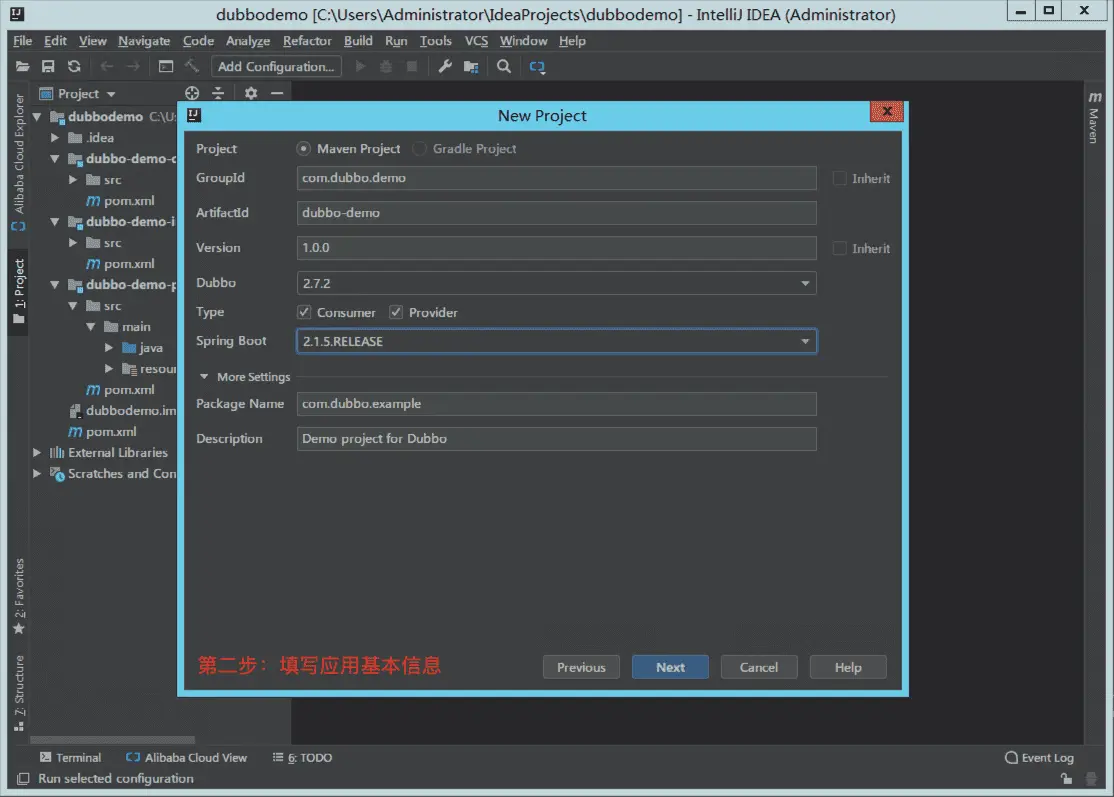Viewport: 1114px width, 797px height.
Task: Click the ArtifactId input field
Action: 556,213
